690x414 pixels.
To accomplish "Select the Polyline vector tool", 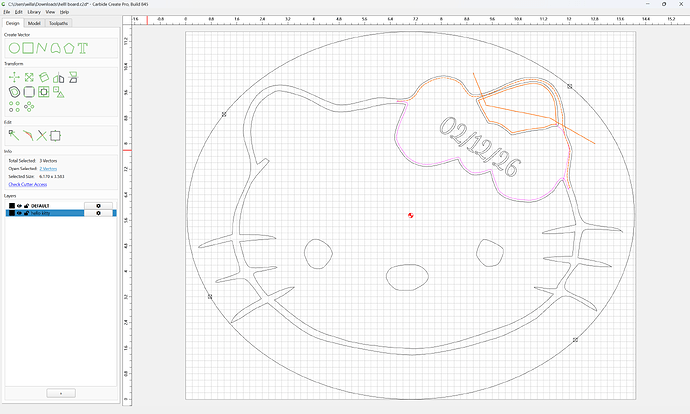I will coord(42,48).
